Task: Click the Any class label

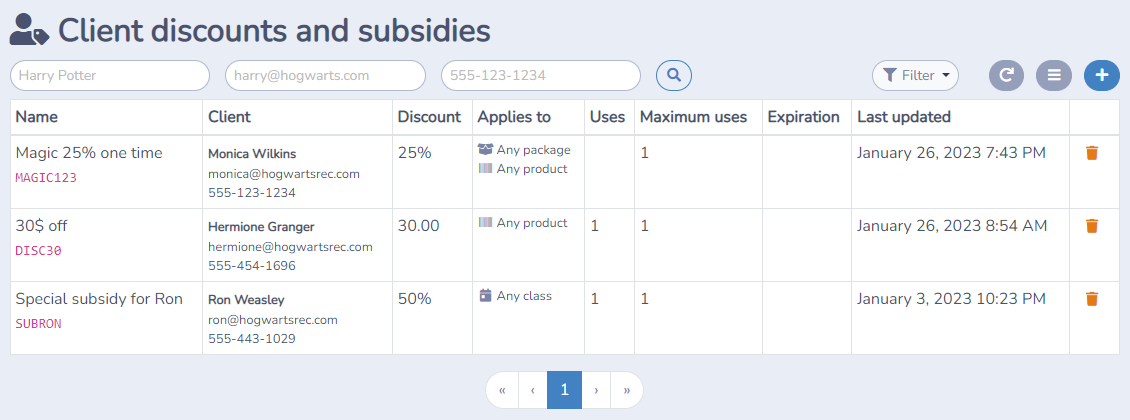Action: click(524, 295)
